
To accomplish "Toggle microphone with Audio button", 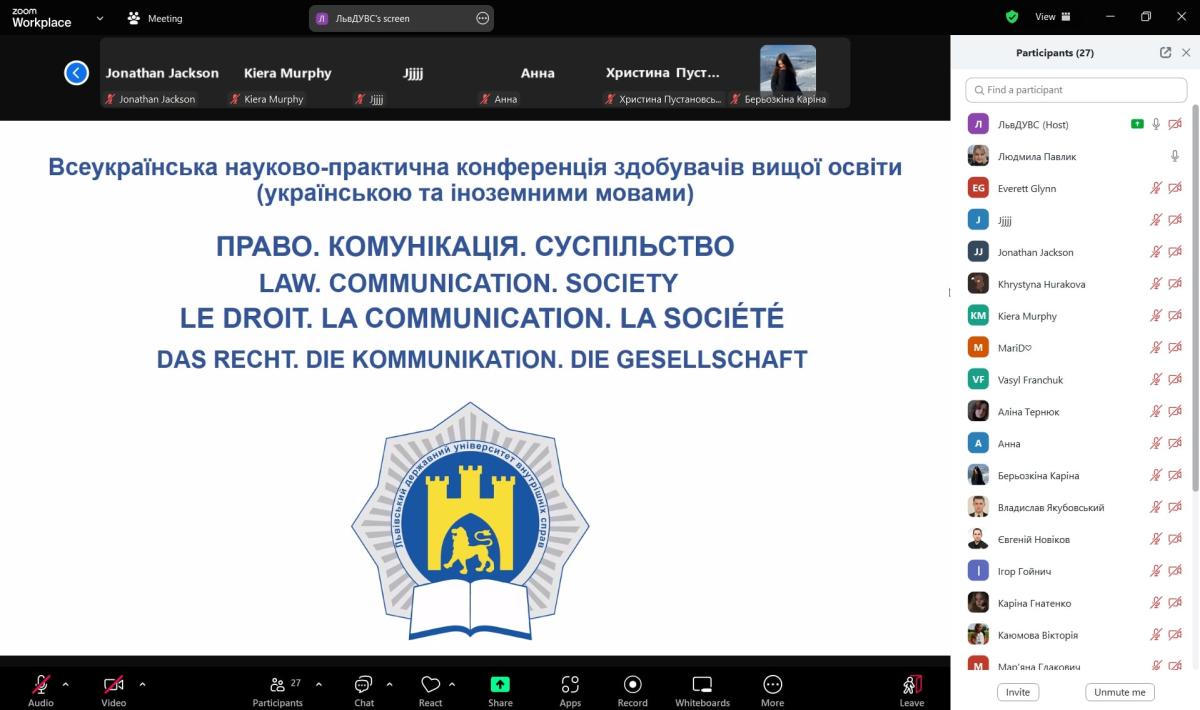I will click(41, 685).
